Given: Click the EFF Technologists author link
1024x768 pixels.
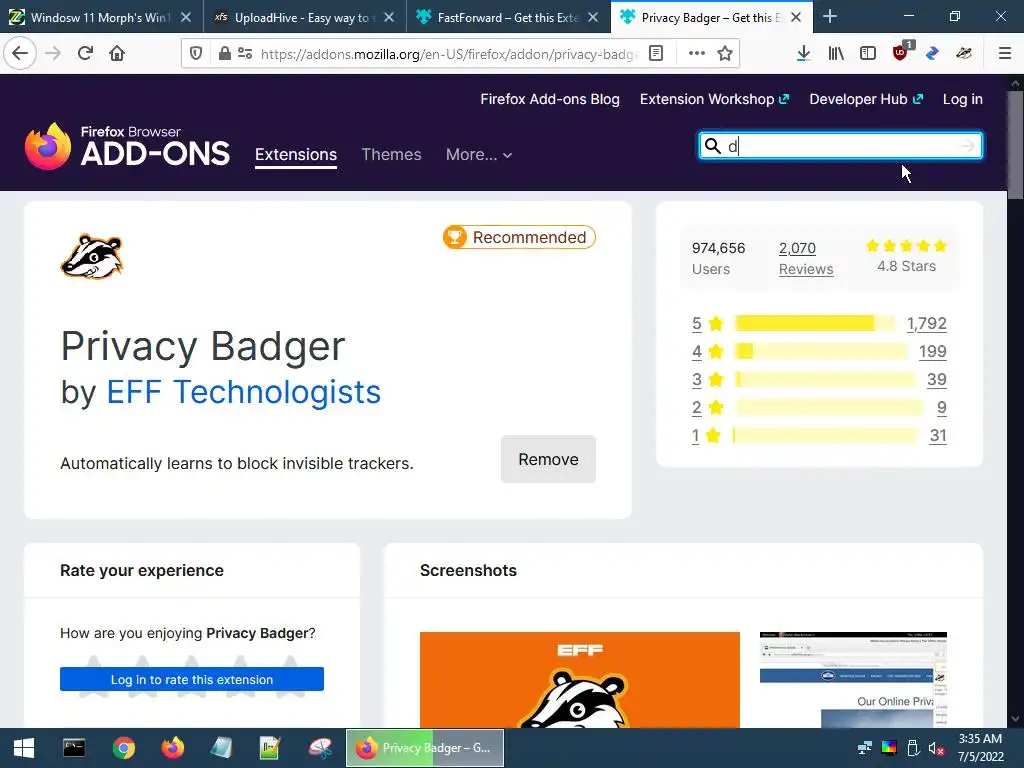Looking at the screenshot, I should [x=244, y=392].
